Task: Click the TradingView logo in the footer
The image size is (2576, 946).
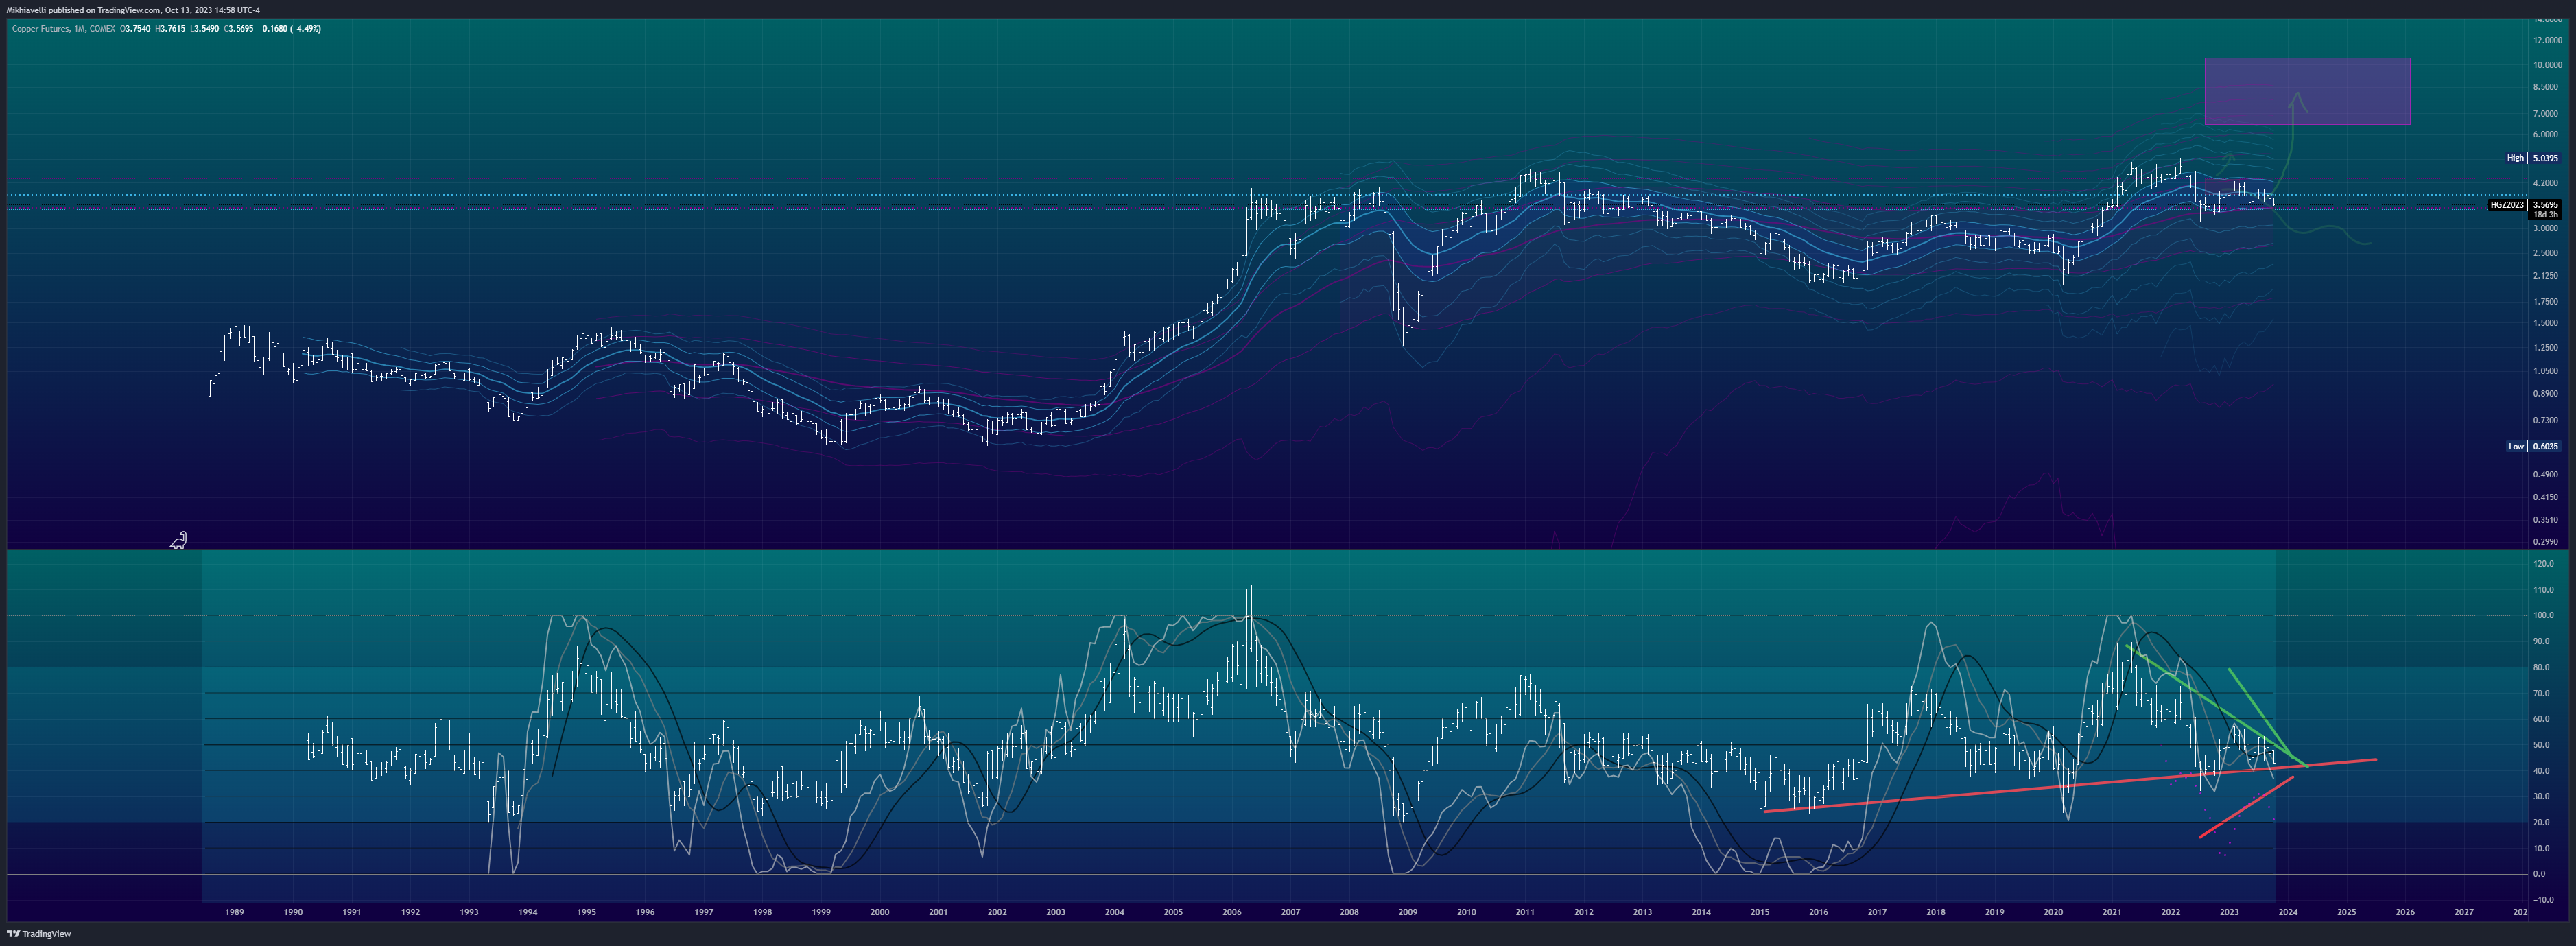Action: [x=39, y=934]
